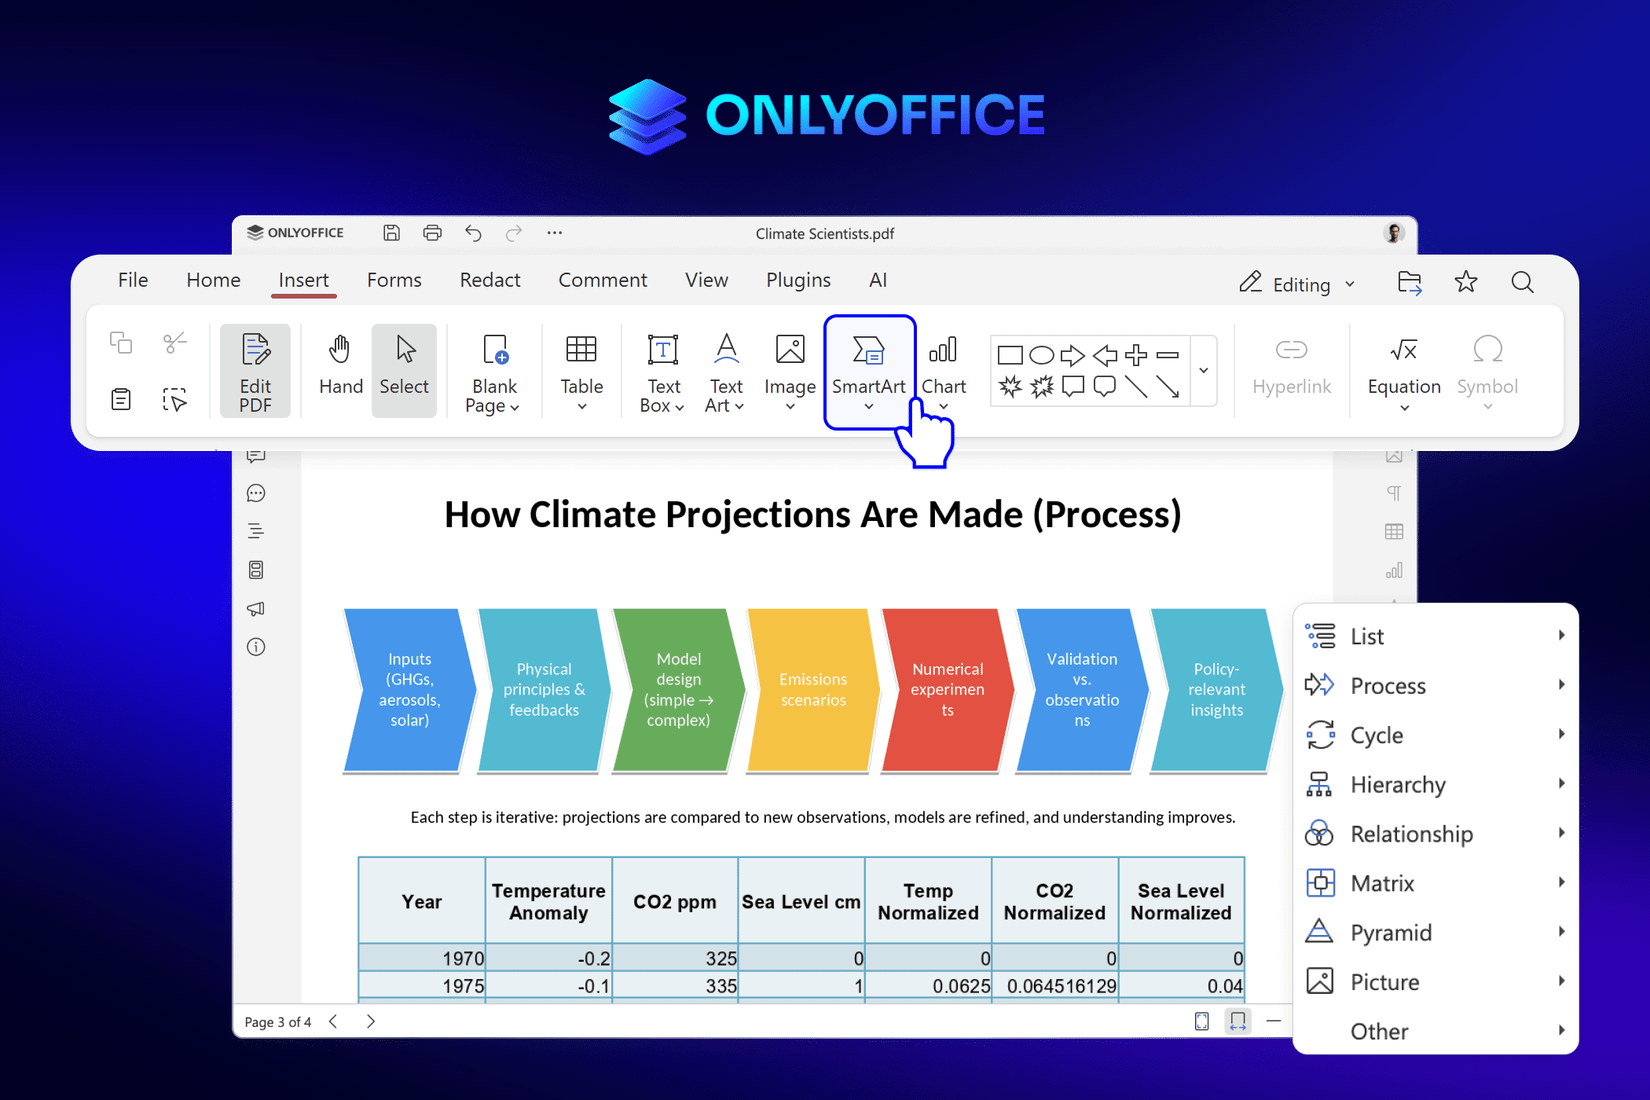
Task: Open paragraph settings in right sidebar
Action: coord(1394,493)
